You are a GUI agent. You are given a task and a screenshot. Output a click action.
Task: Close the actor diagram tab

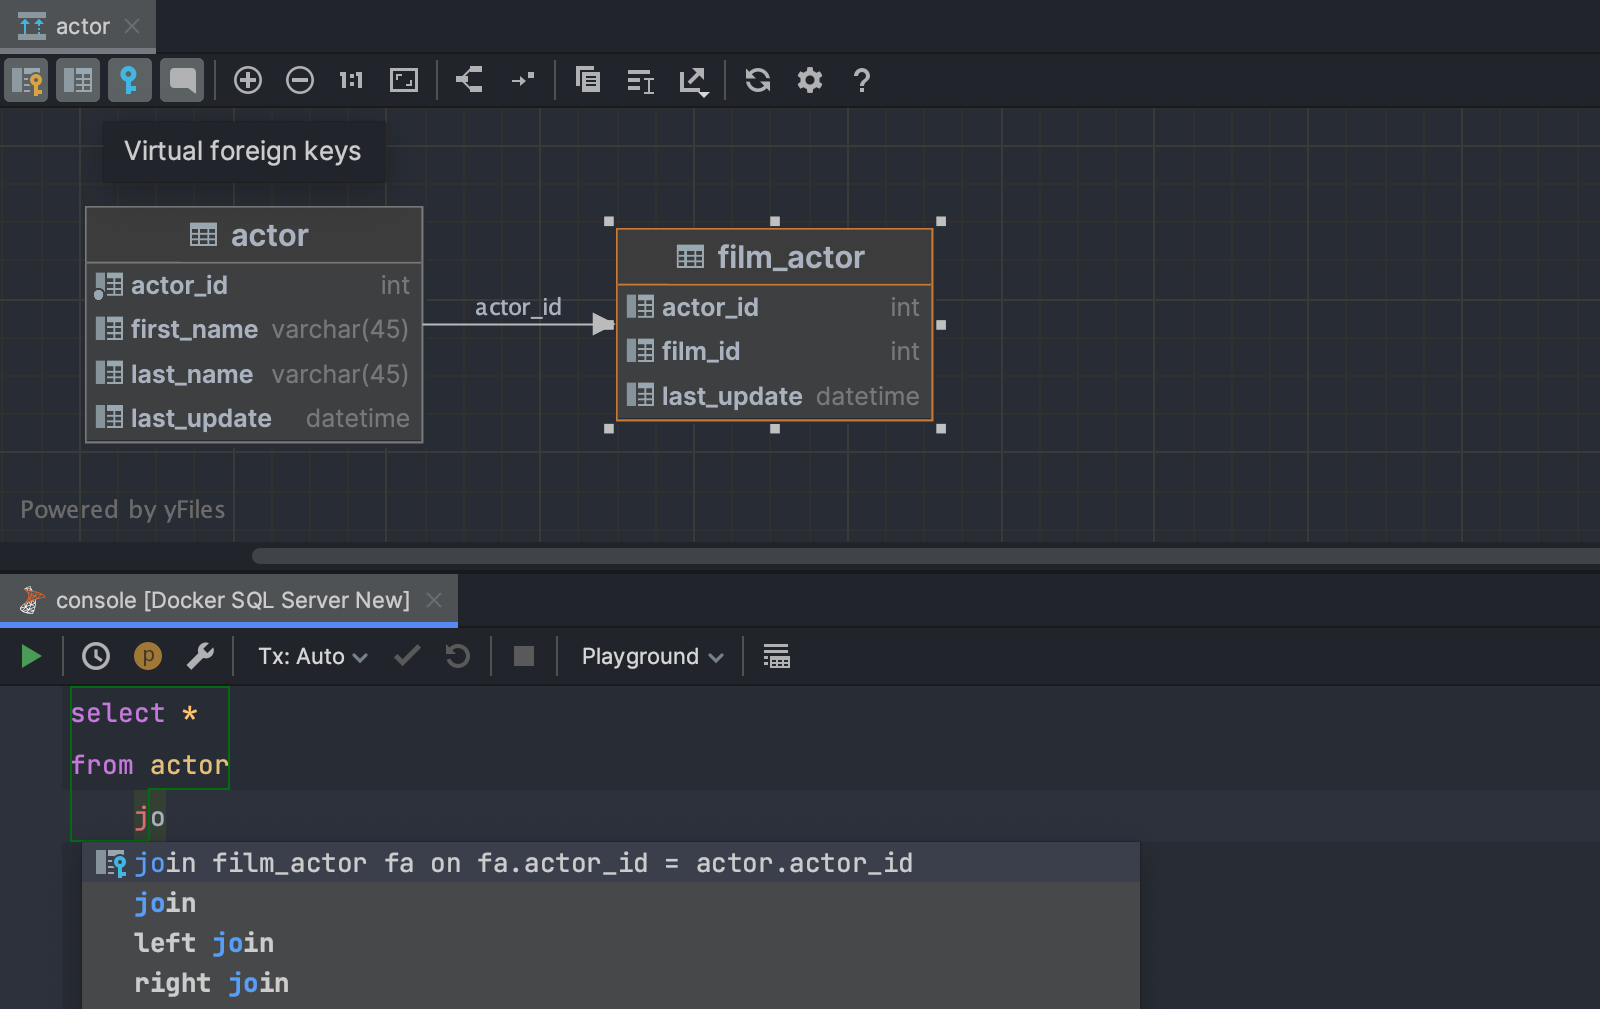point(132,26)
